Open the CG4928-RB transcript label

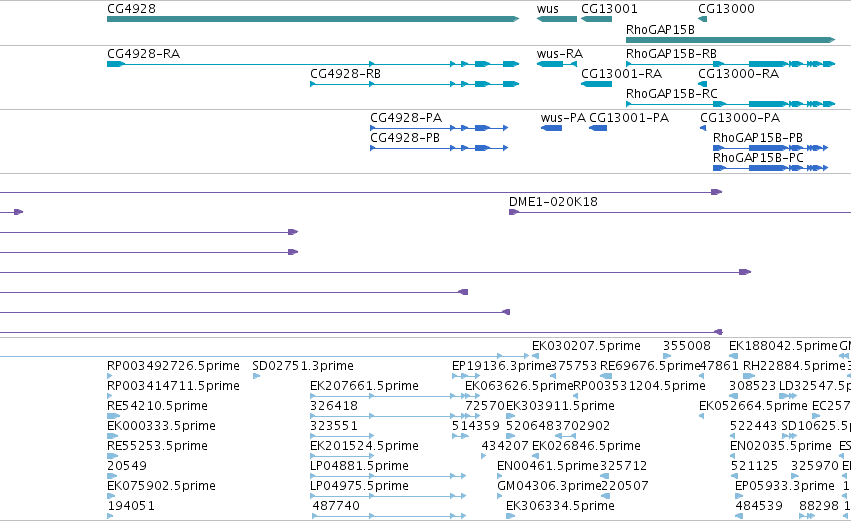click(345, 74)
